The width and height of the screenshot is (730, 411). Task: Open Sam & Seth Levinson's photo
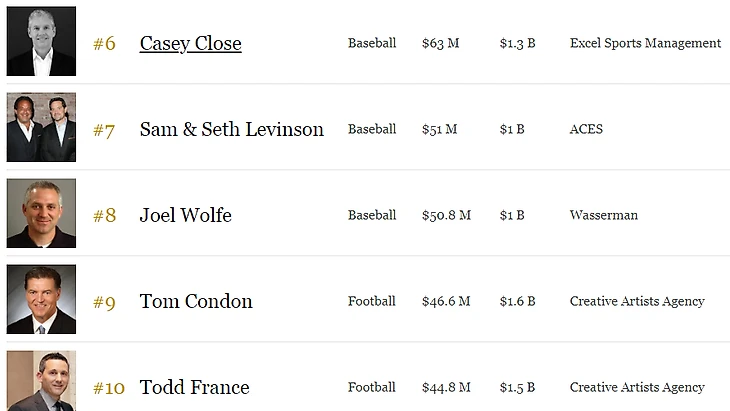(x=41, y=128)
